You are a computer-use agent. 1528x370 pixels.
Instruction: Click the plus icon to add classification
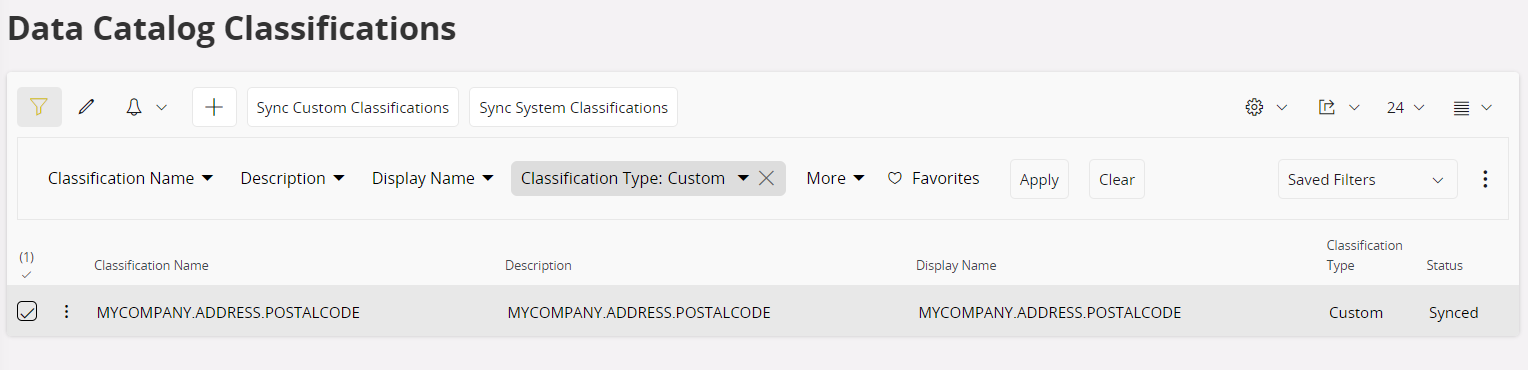(214, 107)
